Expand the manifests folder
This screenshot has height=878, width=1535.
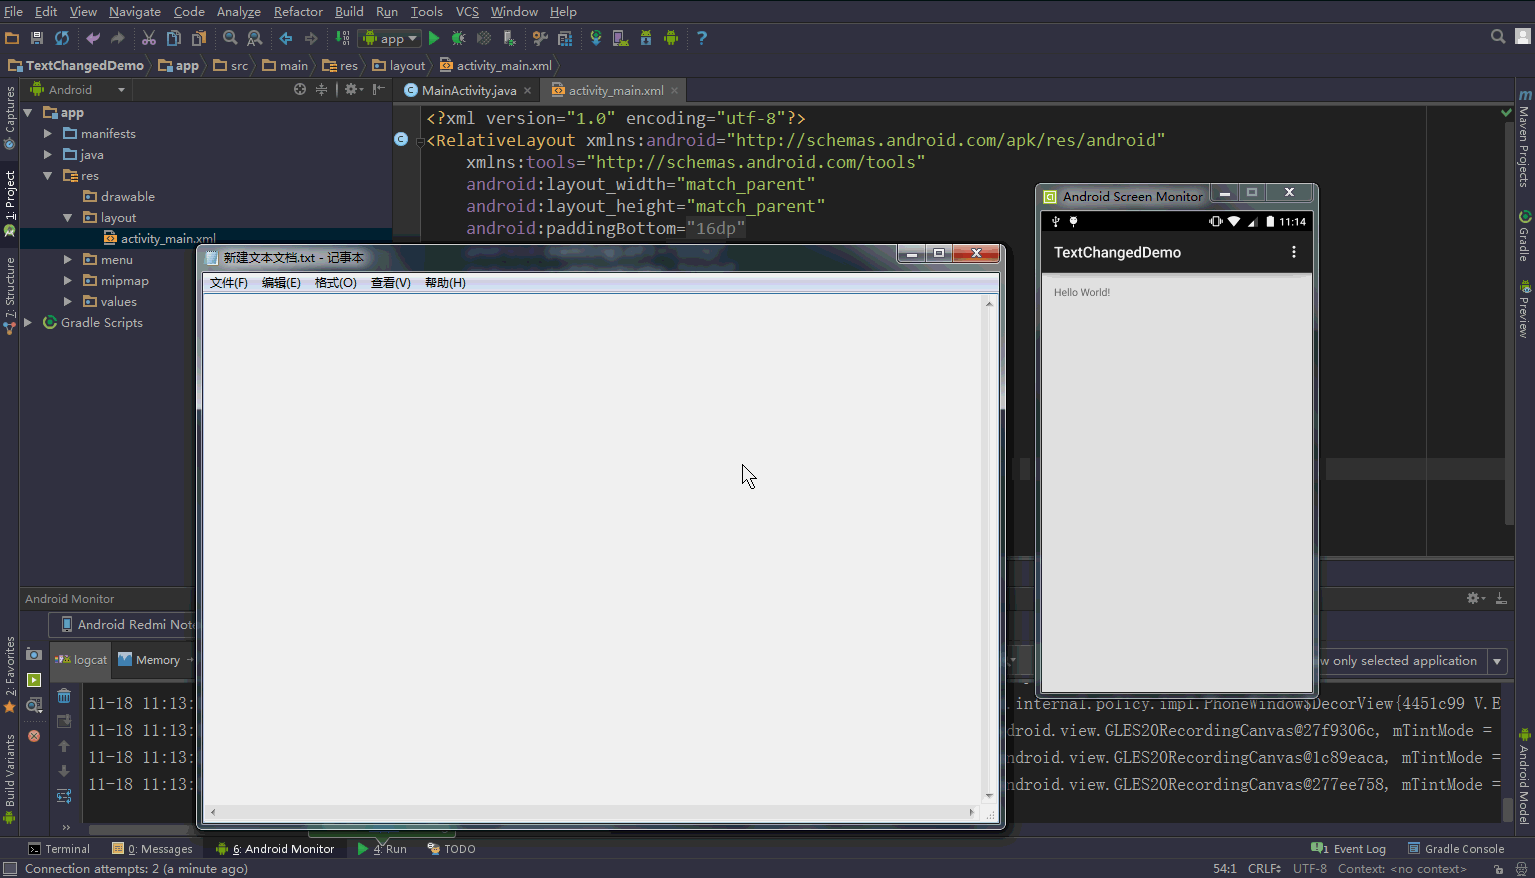(x=48, y=133)
